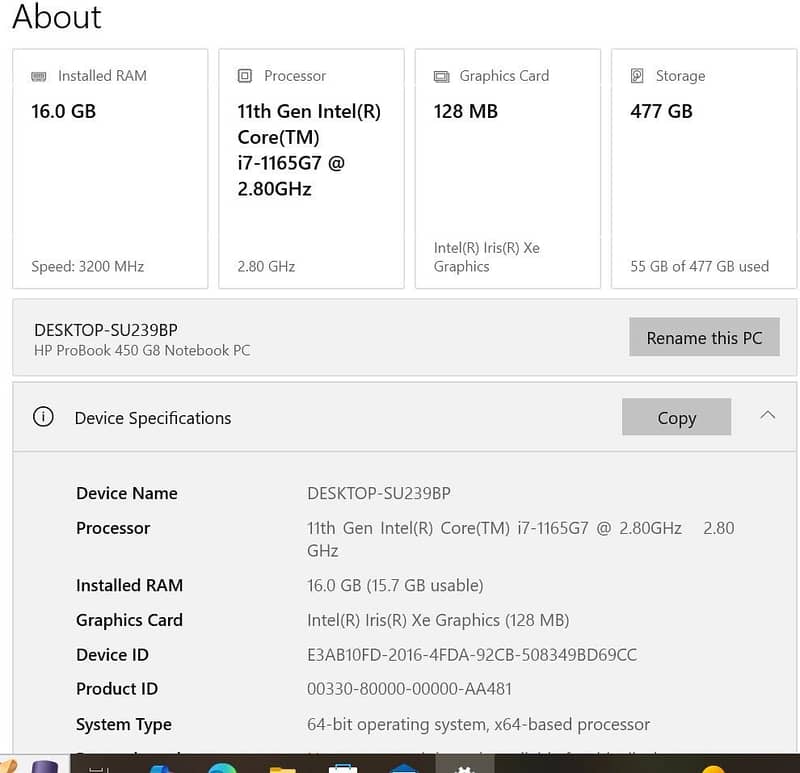Click the 55 GB of 477 GB used text

(x=699, y=266)
